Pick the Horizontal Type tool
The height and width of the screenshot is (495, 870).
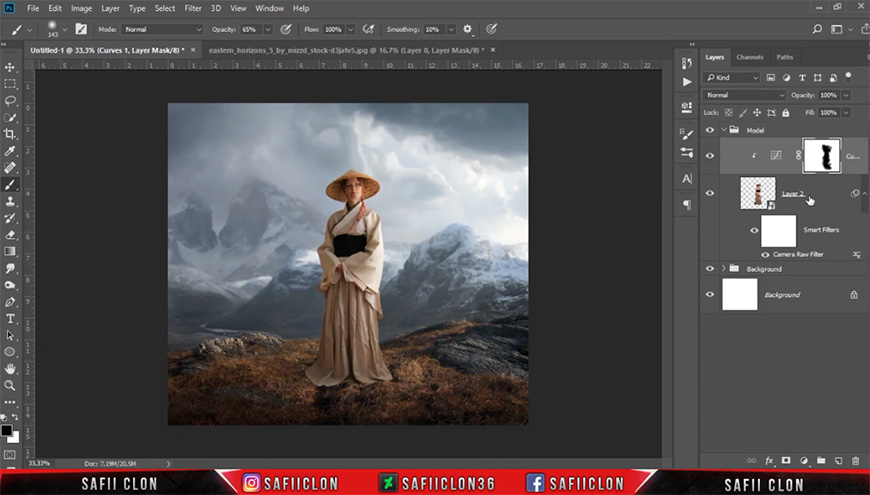(x=10, y=319)
